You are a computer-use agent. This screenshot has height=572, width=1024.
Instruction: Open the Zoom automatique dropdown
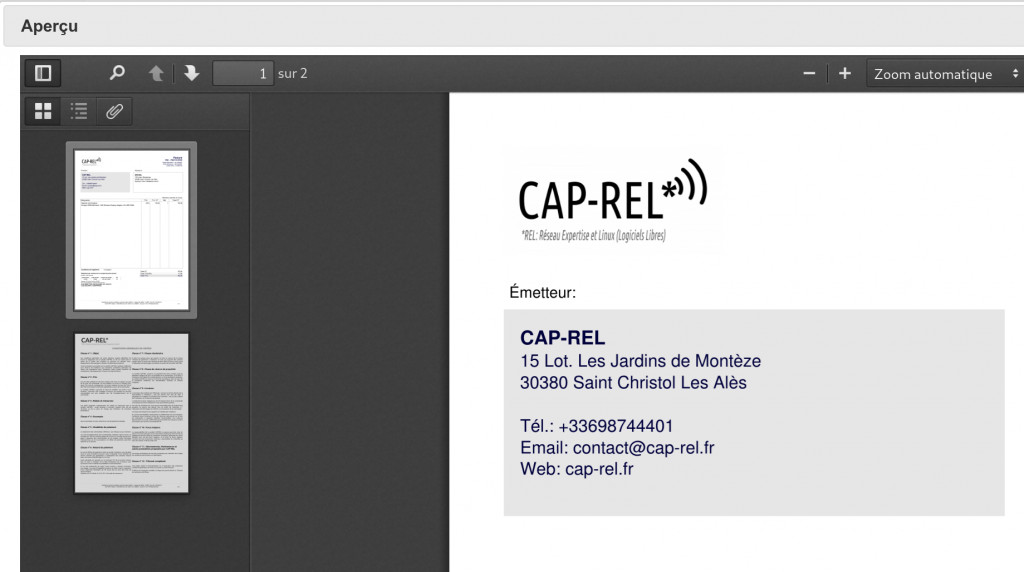click(x=945, y=74)
